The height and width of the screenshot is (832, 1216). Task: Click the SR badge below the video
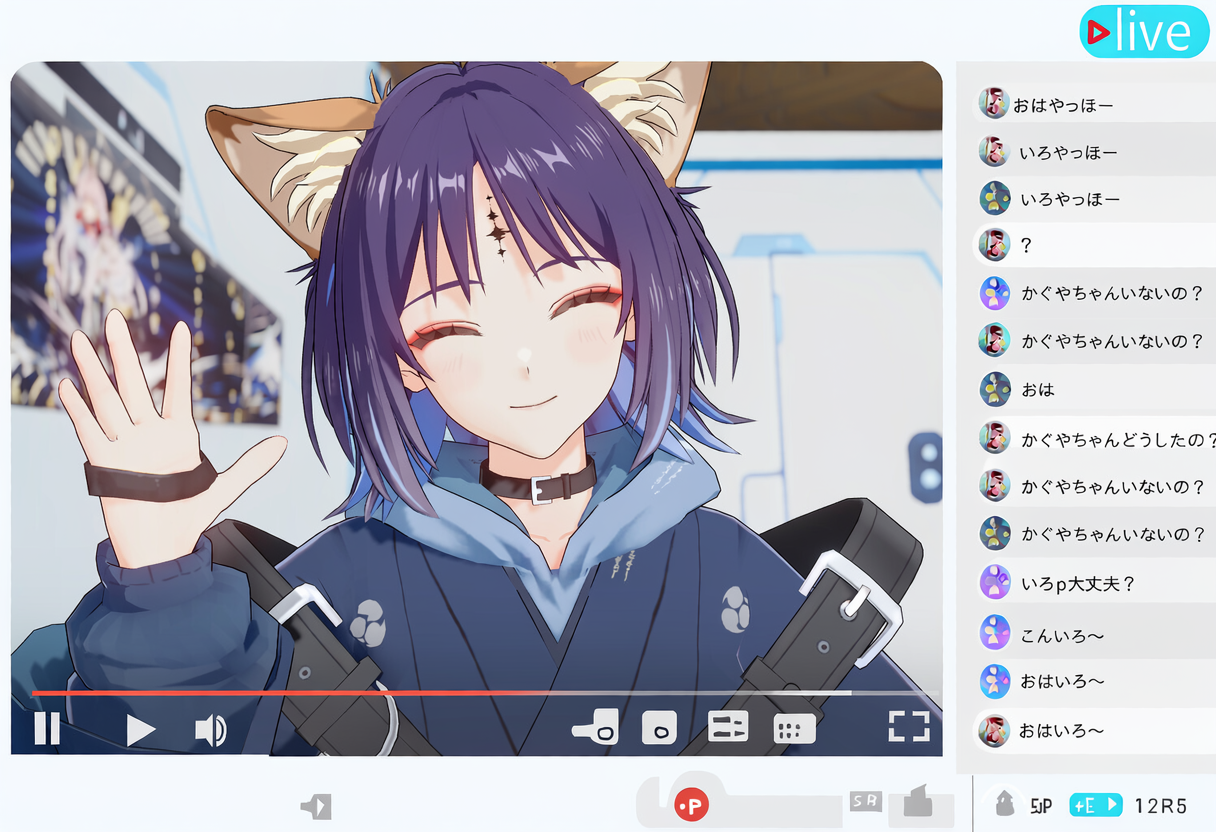865,801
